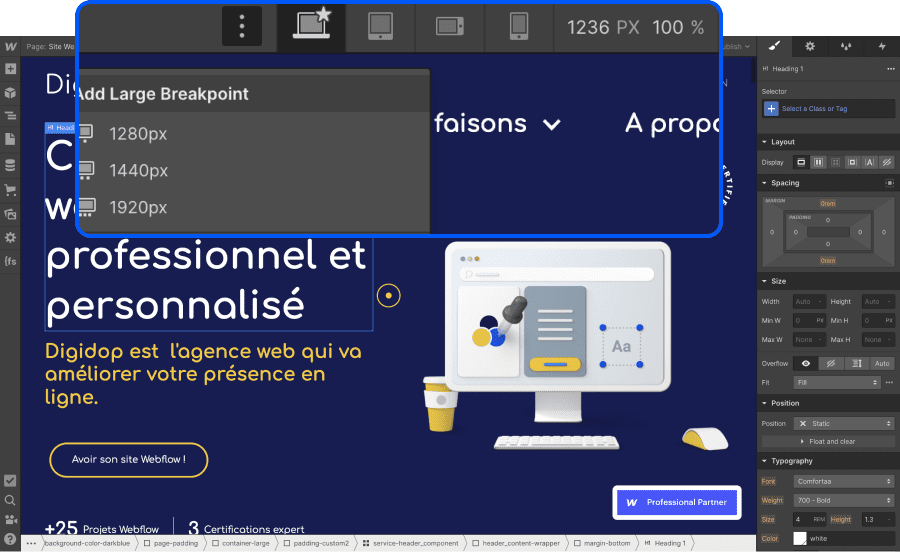Switch to Element Settings gear tab

[810, 46]
